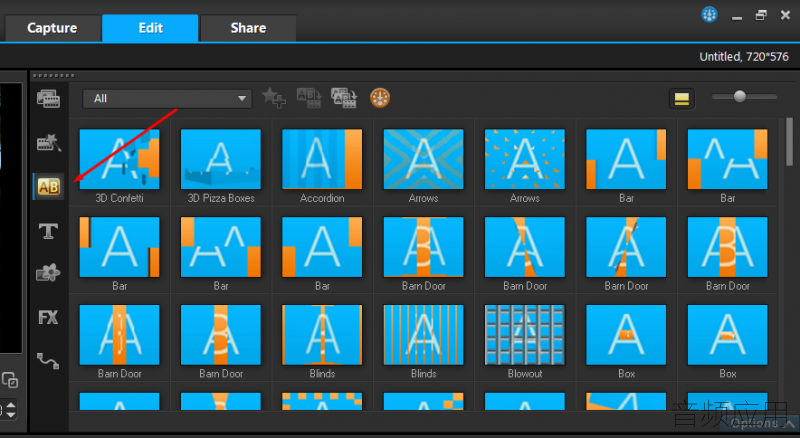Open the Path library icon
Viewport: 800px width, 438px height.
(x=48, y=360)
